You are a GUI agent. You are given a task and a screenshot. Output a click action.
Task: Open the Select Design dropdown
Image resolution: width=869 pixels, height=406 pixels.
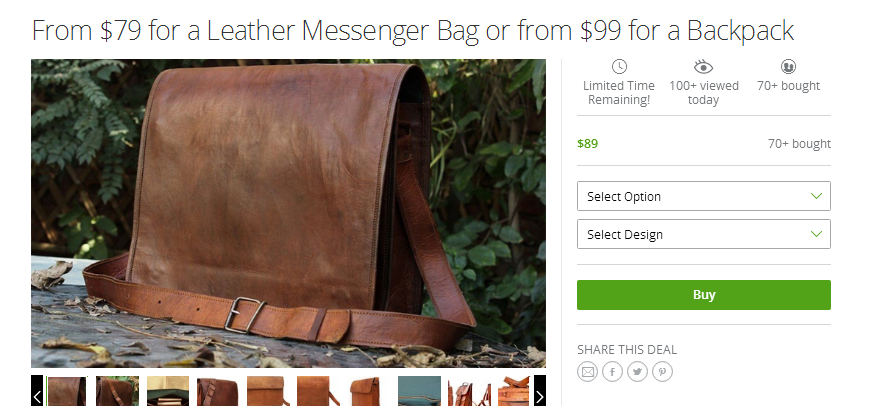point(704,234)
